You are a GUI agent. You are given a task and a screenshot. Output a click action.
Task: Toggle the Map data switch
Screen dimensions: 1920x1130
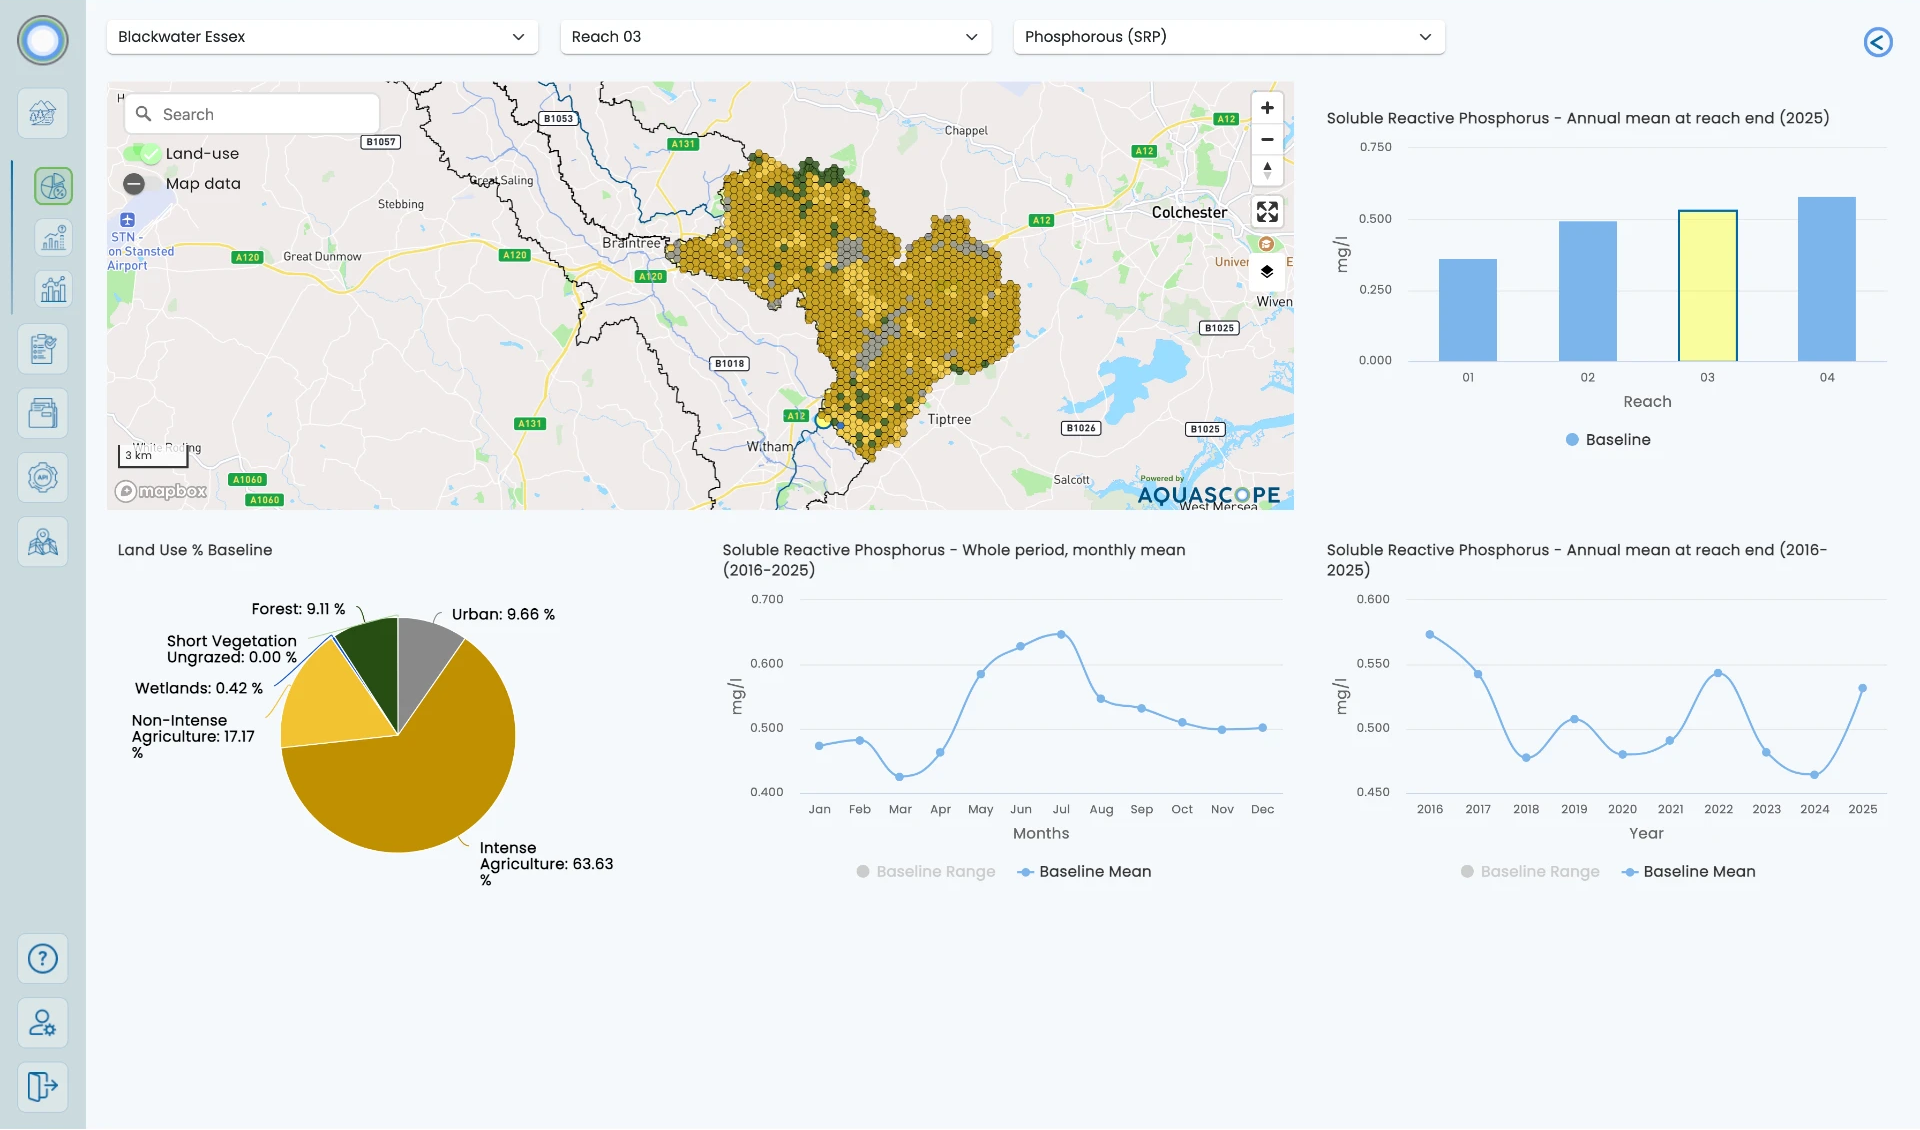134,184
